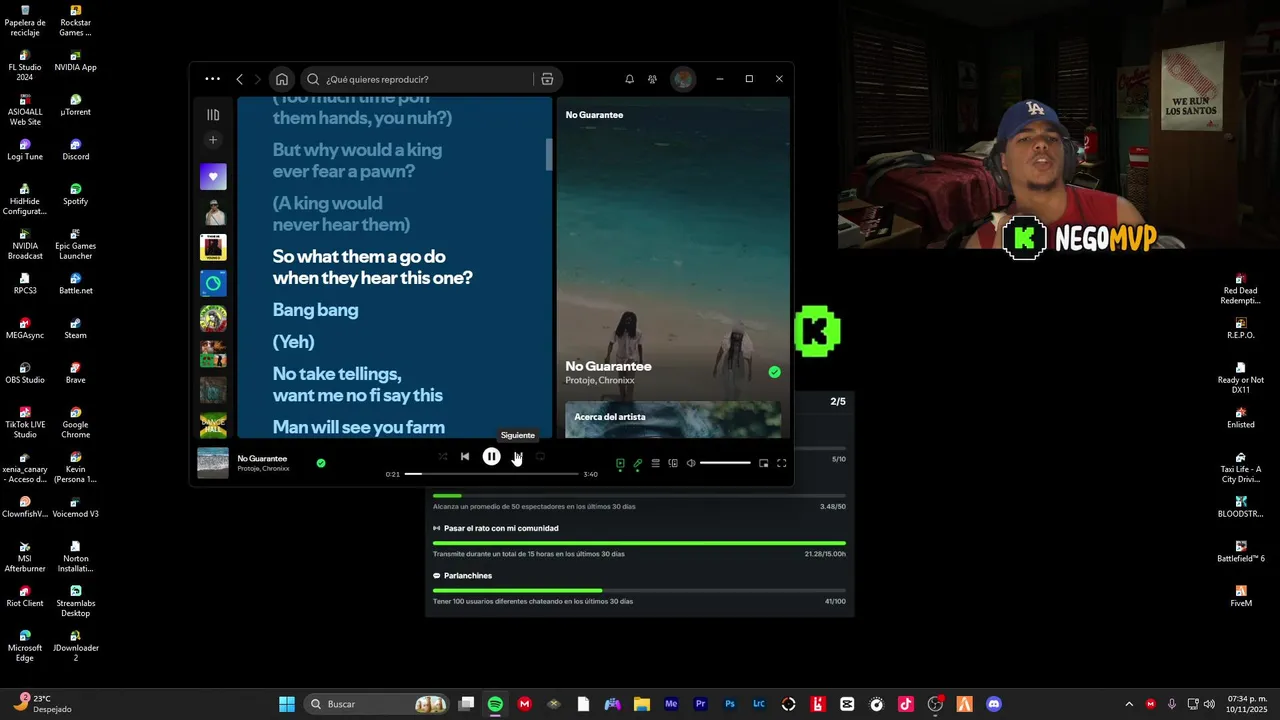The height and width of the screenshot is (720, 1280).
Task: Skip to next track (Siguiente)
Action: 517,456
